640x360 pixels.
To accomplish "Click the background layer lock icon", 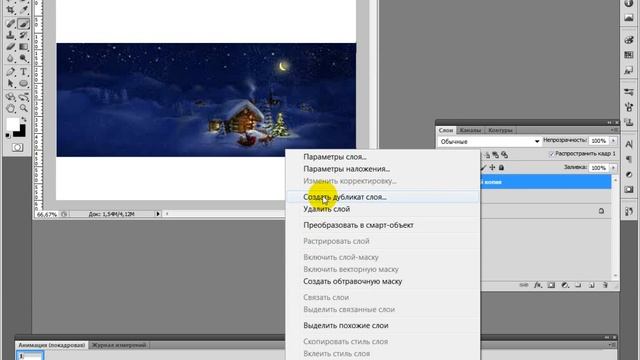I will pos(601,211).
